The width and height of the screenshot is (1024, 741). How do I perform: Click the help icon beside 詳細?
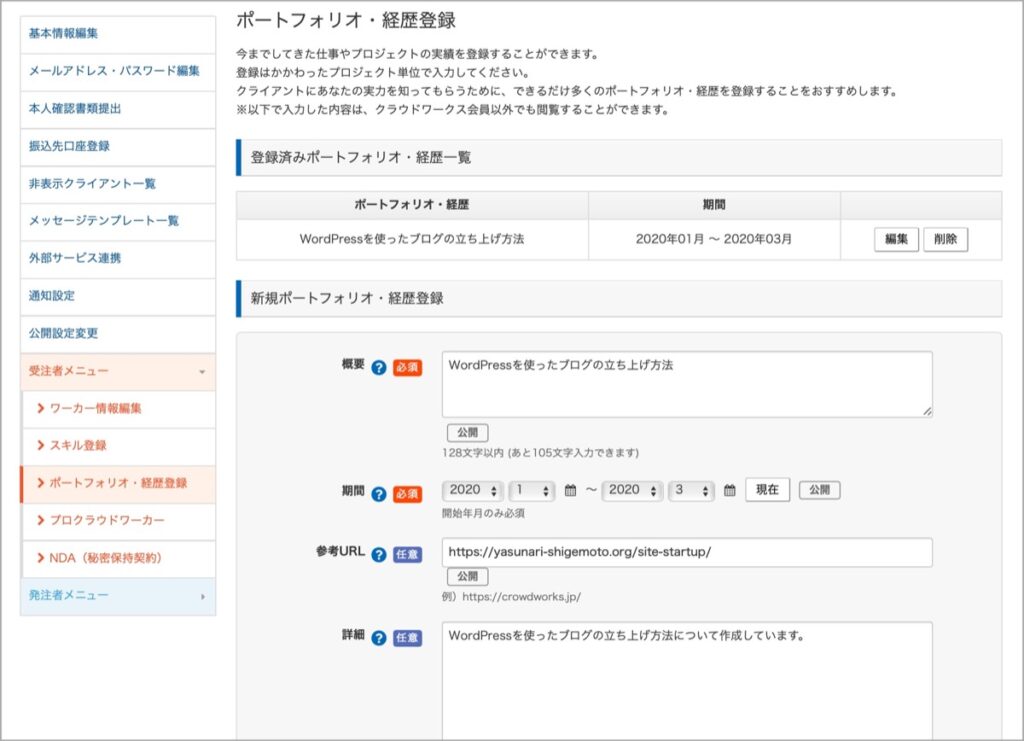coord(379,638)
